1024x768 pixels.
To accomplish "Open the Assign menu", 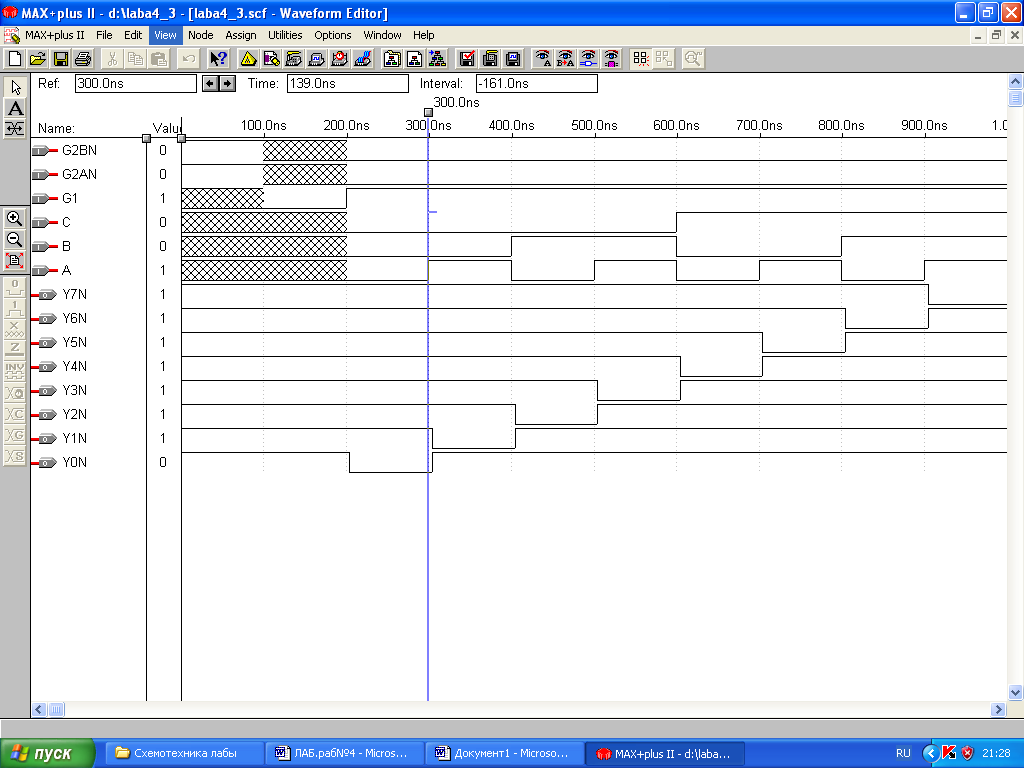I will tap(241, 35).
